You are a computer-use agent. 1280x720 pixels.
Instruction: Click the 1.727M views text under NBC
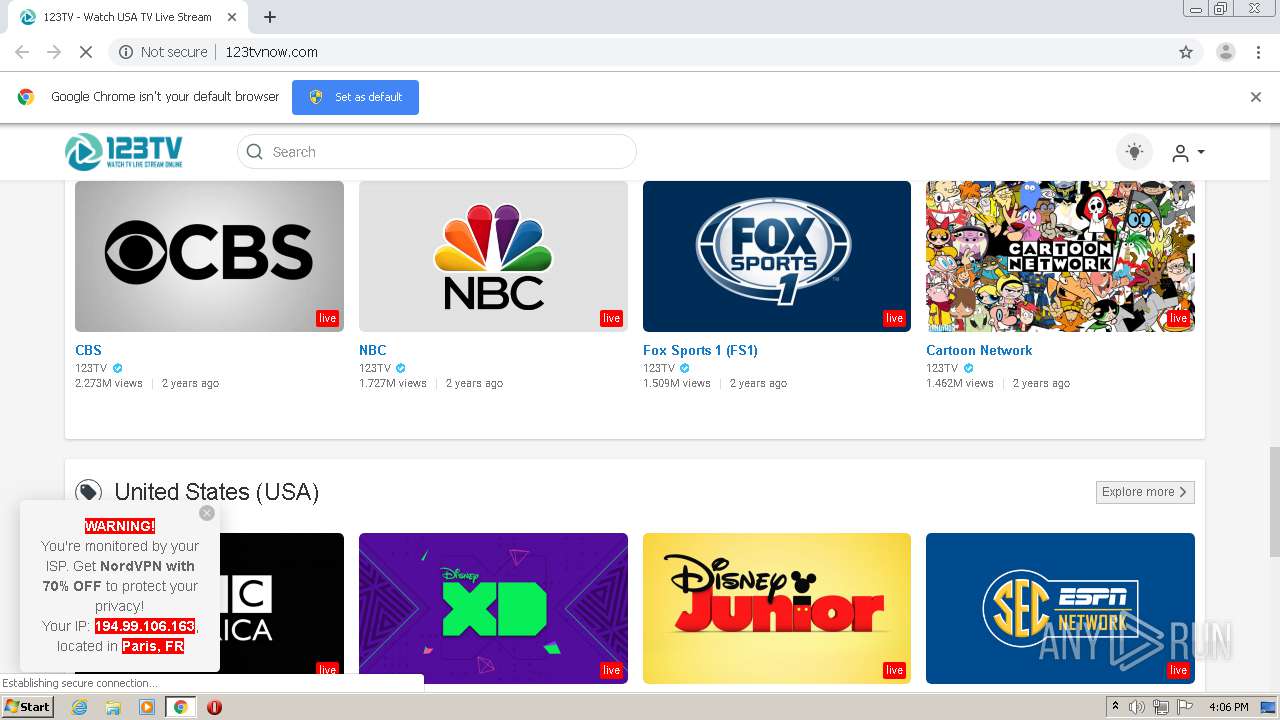point(393,383)
